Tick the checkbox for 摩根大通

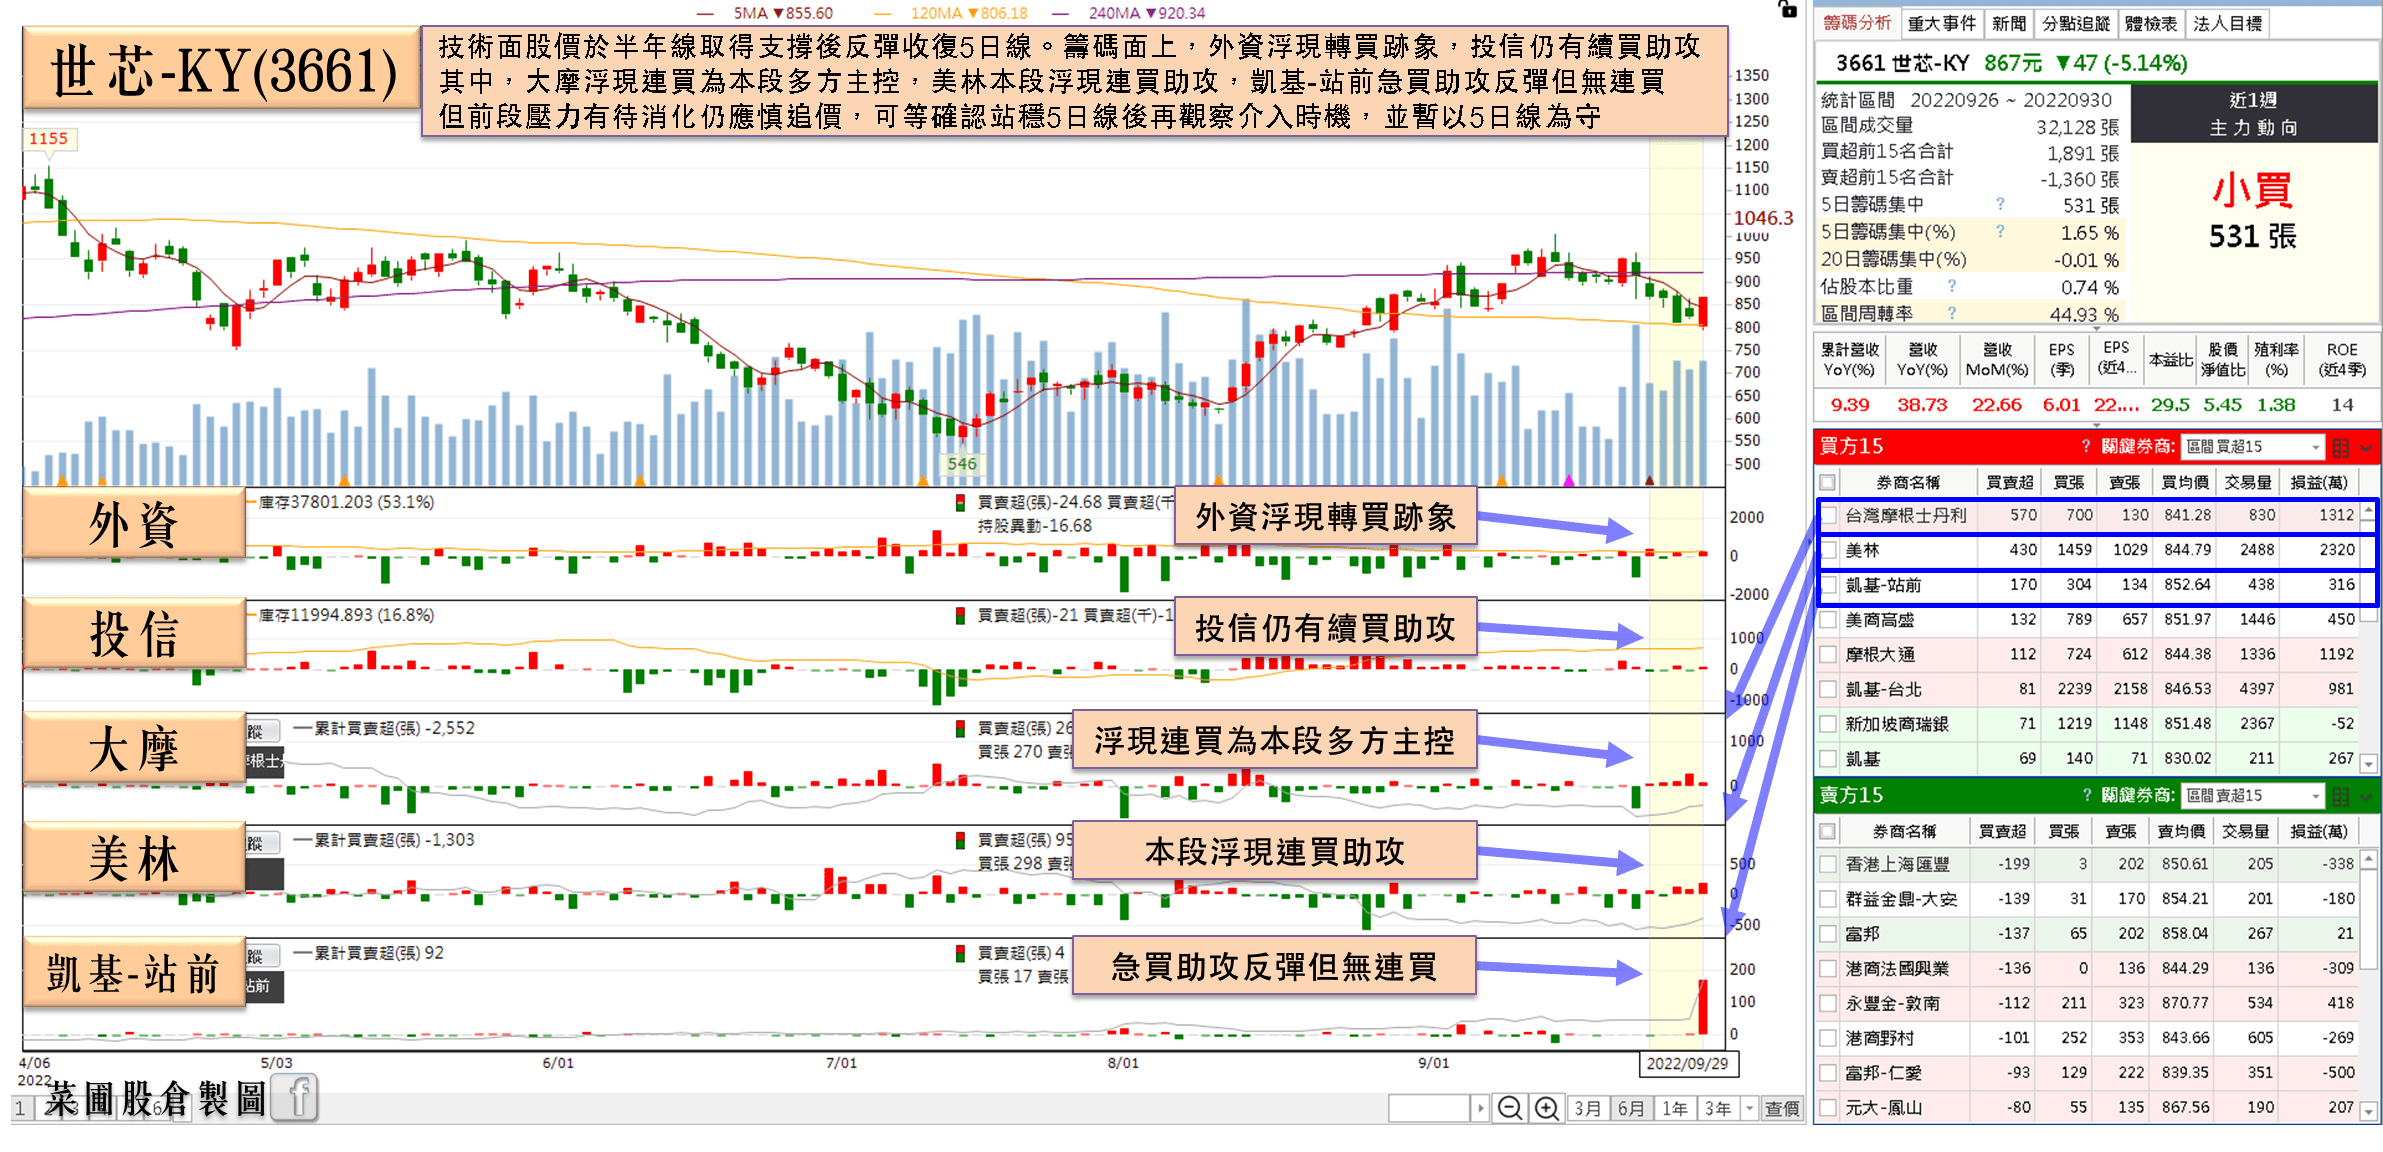[x=1829, y=655]
